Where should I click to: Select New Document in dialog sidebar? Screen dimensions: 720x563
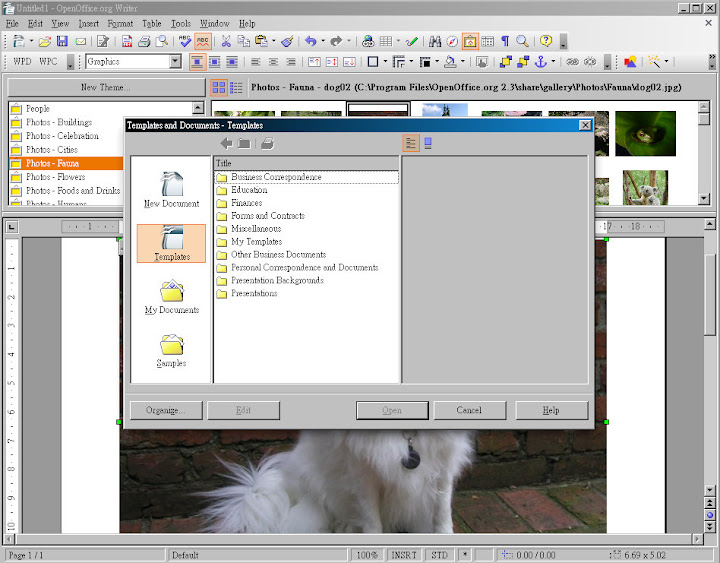coord(171,190)
